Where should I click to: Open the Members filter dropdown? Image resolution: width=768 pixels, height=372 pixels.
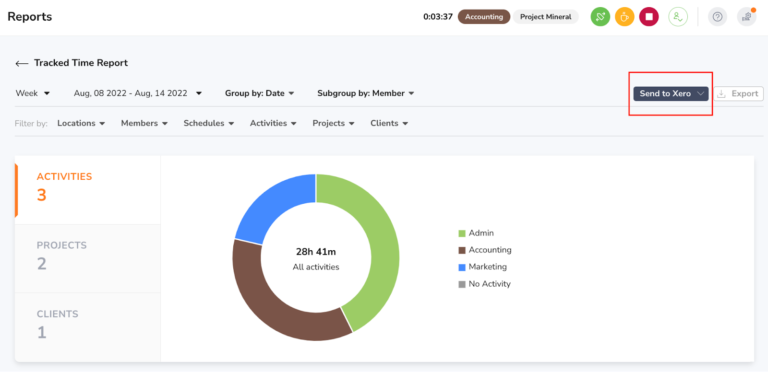[144, 123]
